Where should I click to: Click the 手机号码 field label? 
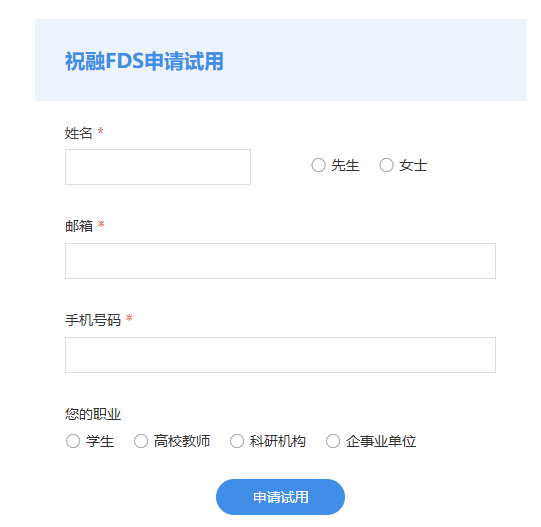[93, 320]
